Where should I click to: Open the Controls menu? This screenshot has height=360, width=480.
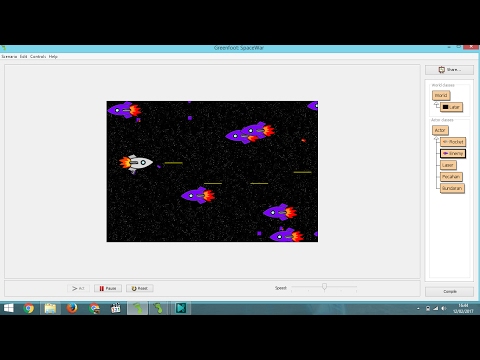click(38, 57)
